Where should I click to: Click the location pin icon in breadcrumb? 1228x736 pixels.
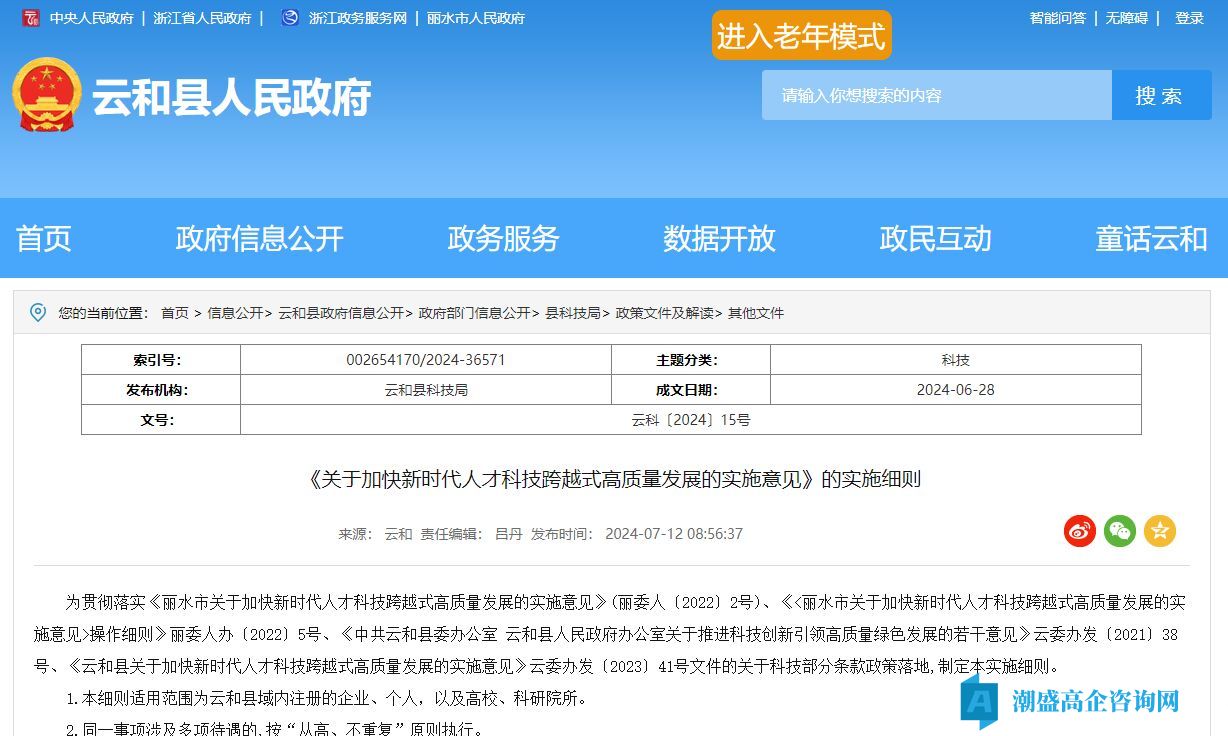(38, 313)
